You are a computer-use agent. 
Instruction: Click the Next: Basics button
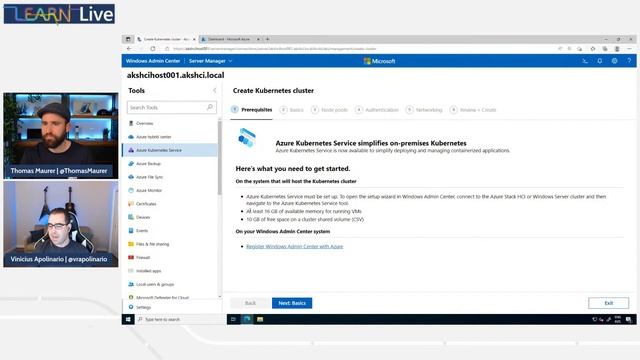[292, 303]
